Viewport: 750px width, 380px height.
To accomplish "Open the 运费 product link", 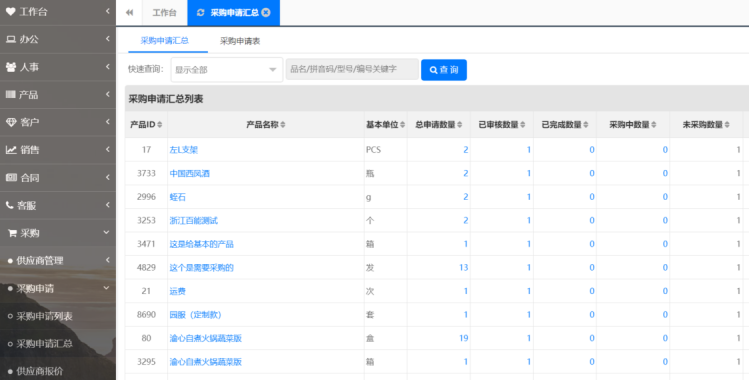I will coord(177,291).
